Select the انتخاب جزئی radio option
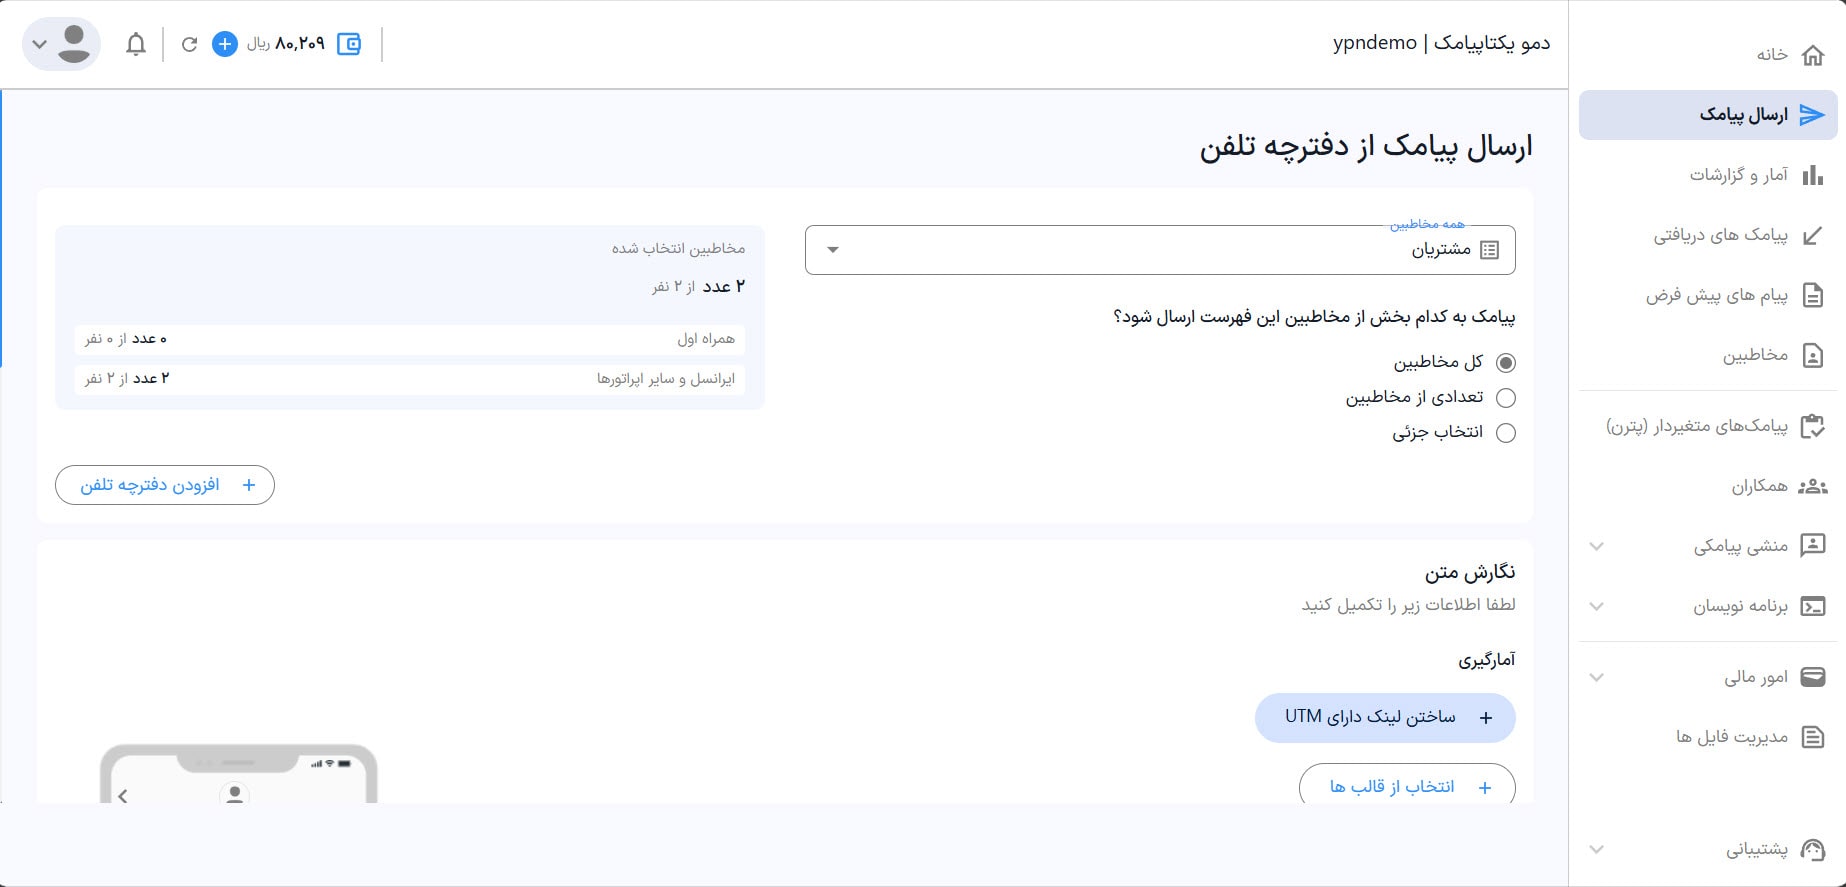 point(1505,433)
